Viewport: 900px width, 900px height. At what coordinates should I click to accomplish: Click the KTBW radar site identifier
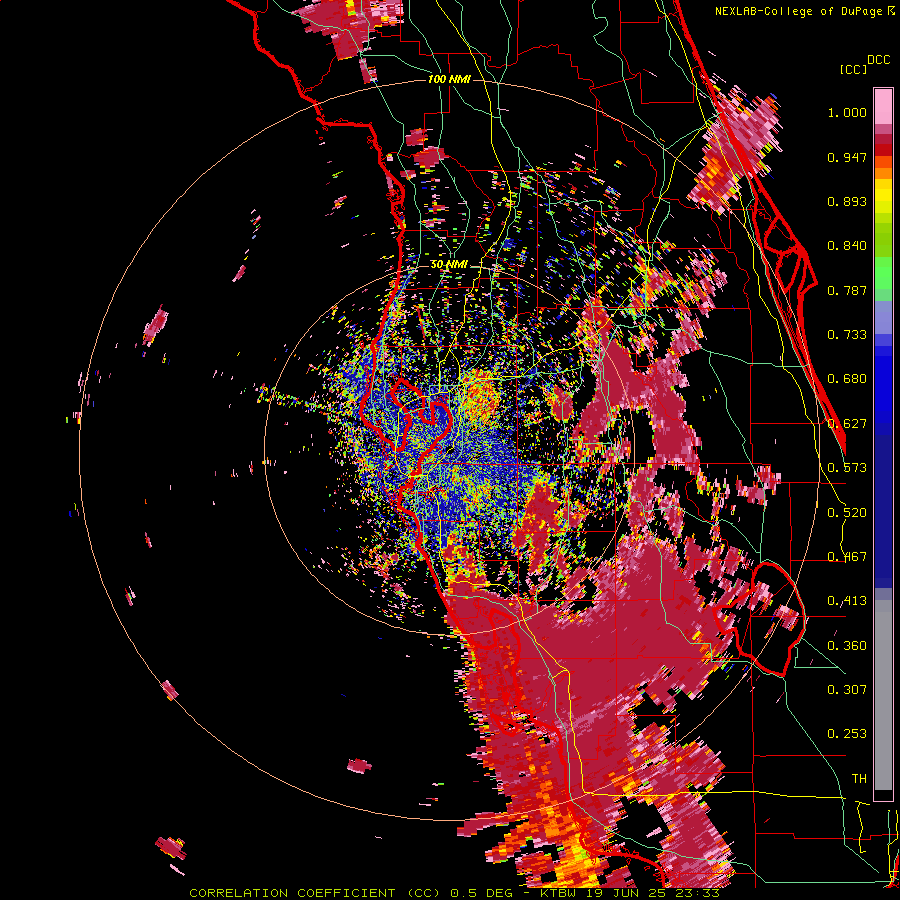pos(558,893)
